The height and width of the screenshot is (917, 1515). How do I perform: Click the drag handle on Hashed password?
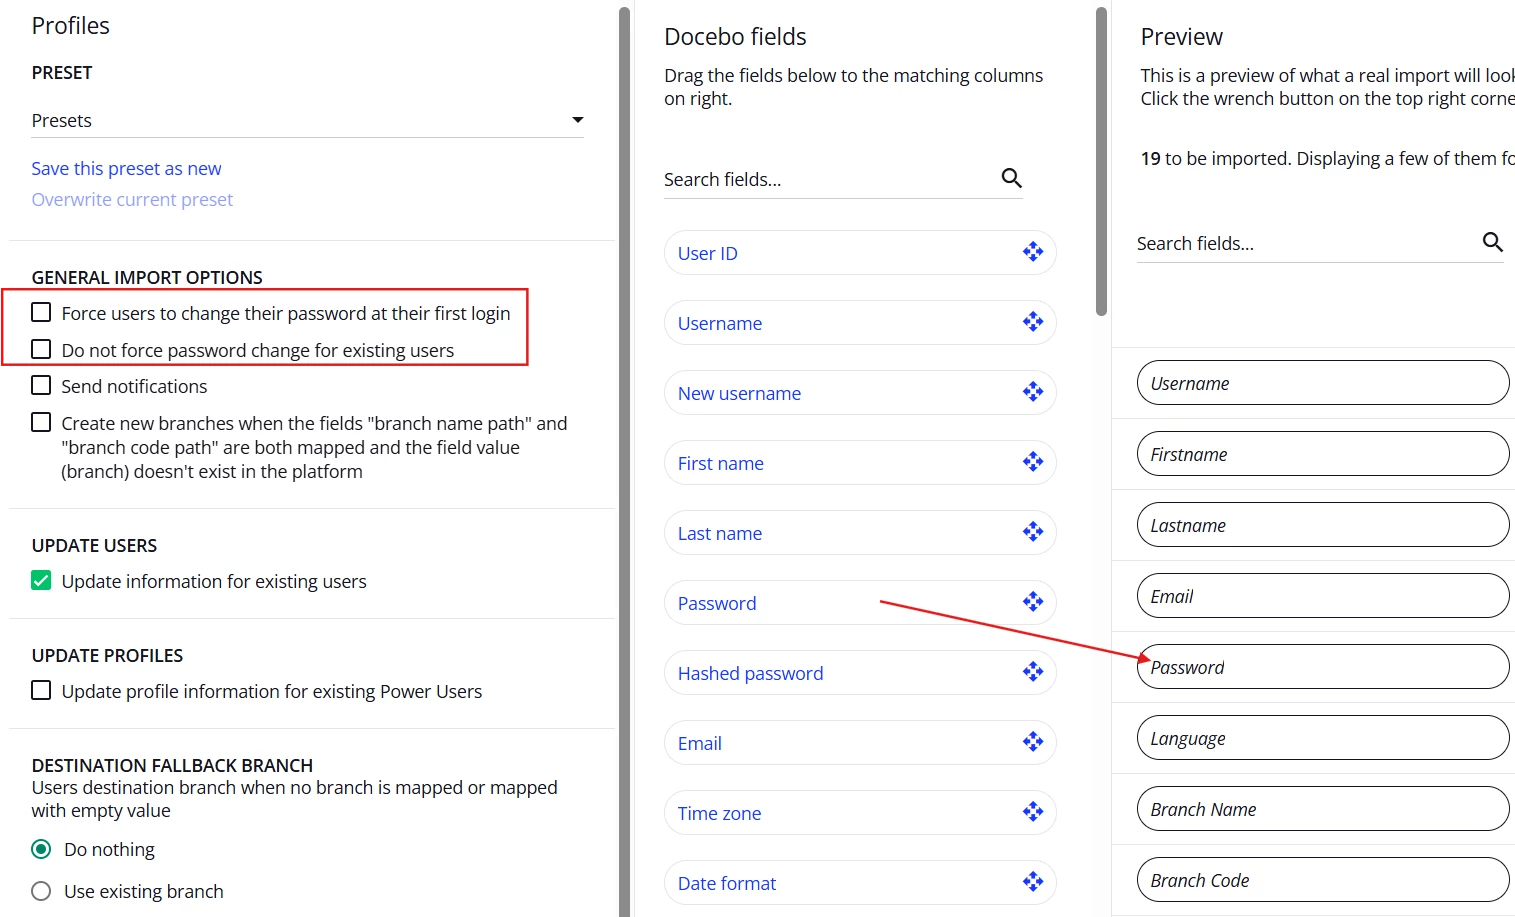click(1033, 672)
